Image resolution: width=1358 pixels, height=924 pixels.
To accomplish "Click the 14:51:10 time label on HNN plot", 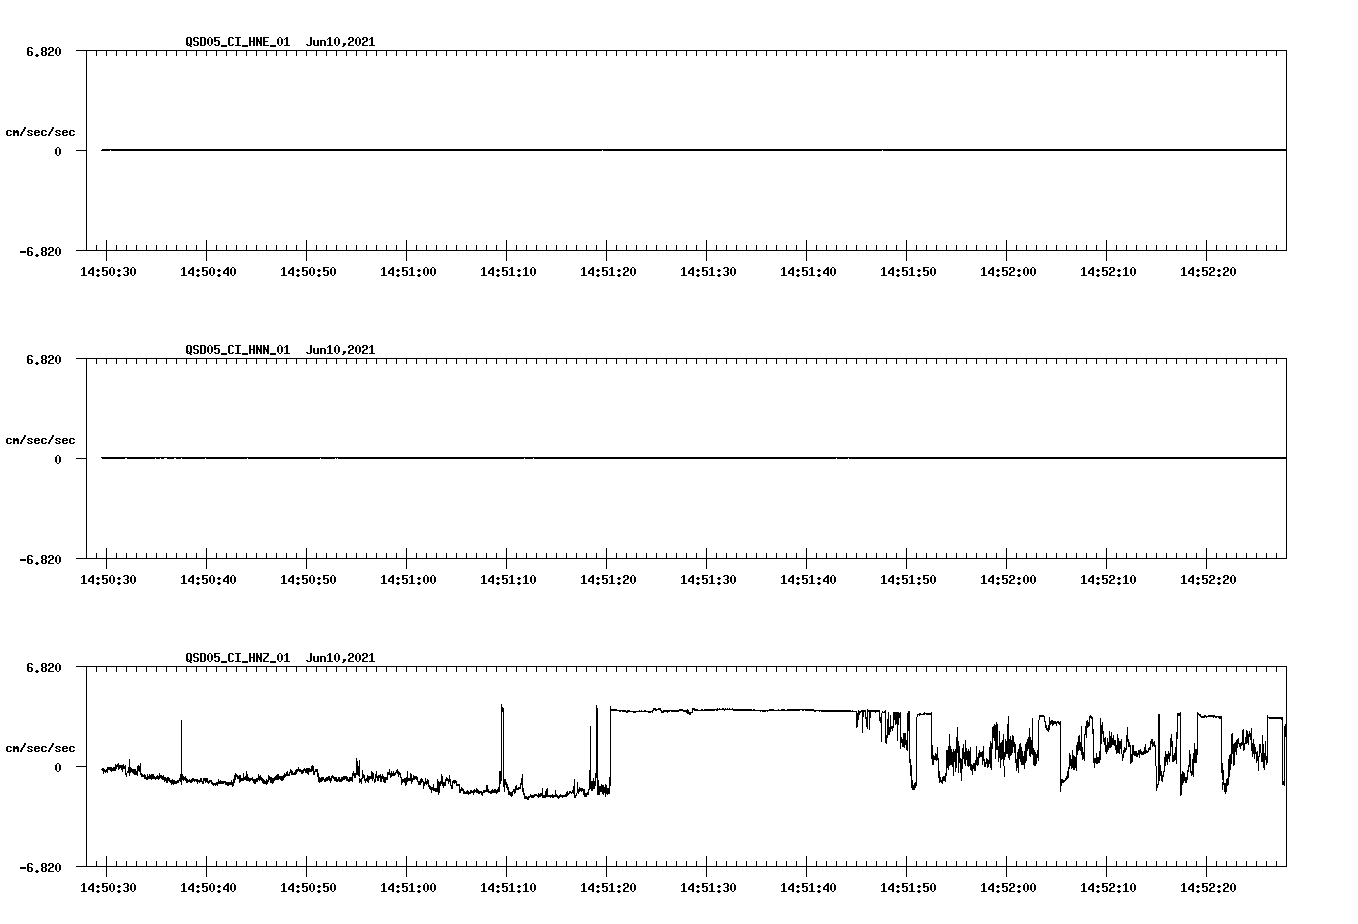I will point(508,580).
